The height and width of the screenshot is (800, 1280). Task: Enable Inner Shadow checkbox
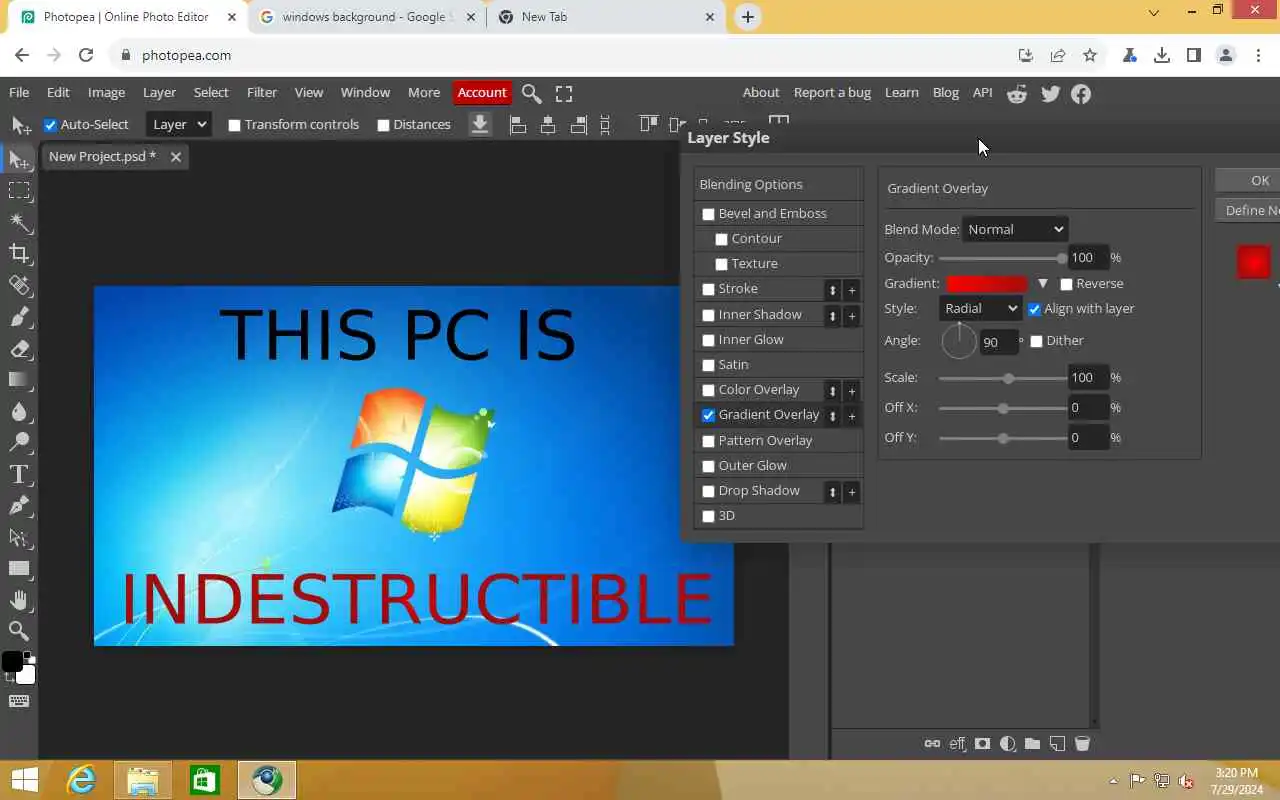click(x=708, y=315)
